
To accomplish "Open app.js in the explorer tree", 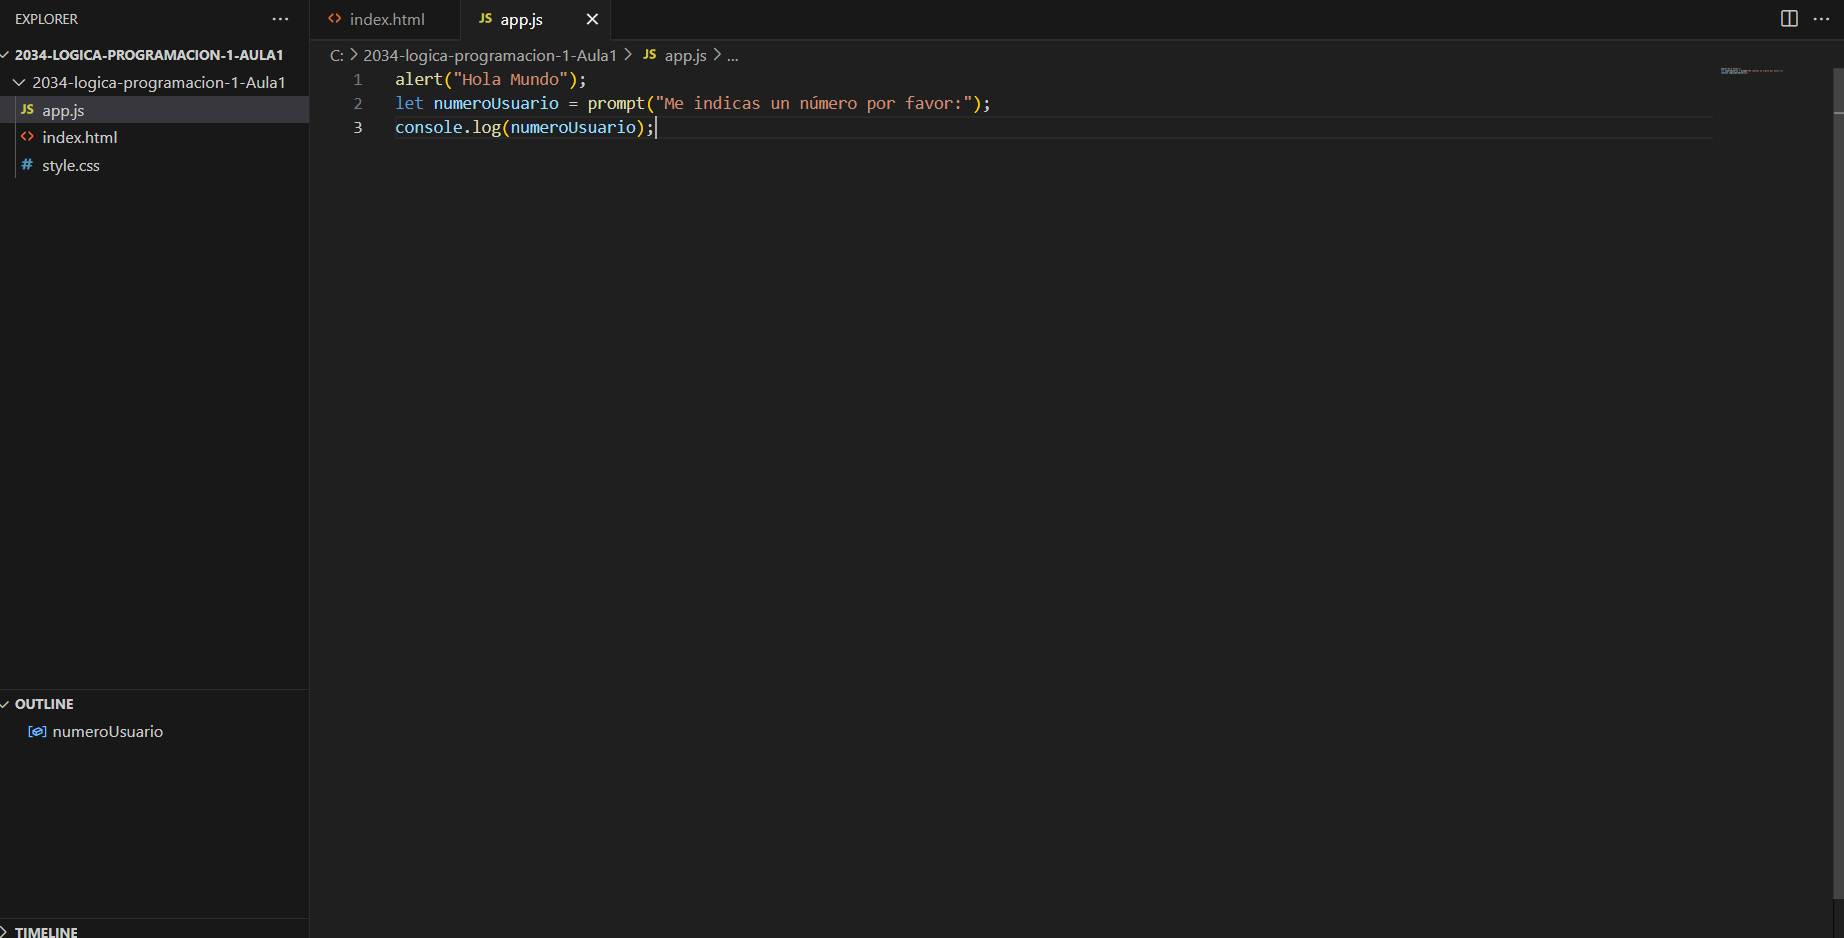I will [154, 110].
